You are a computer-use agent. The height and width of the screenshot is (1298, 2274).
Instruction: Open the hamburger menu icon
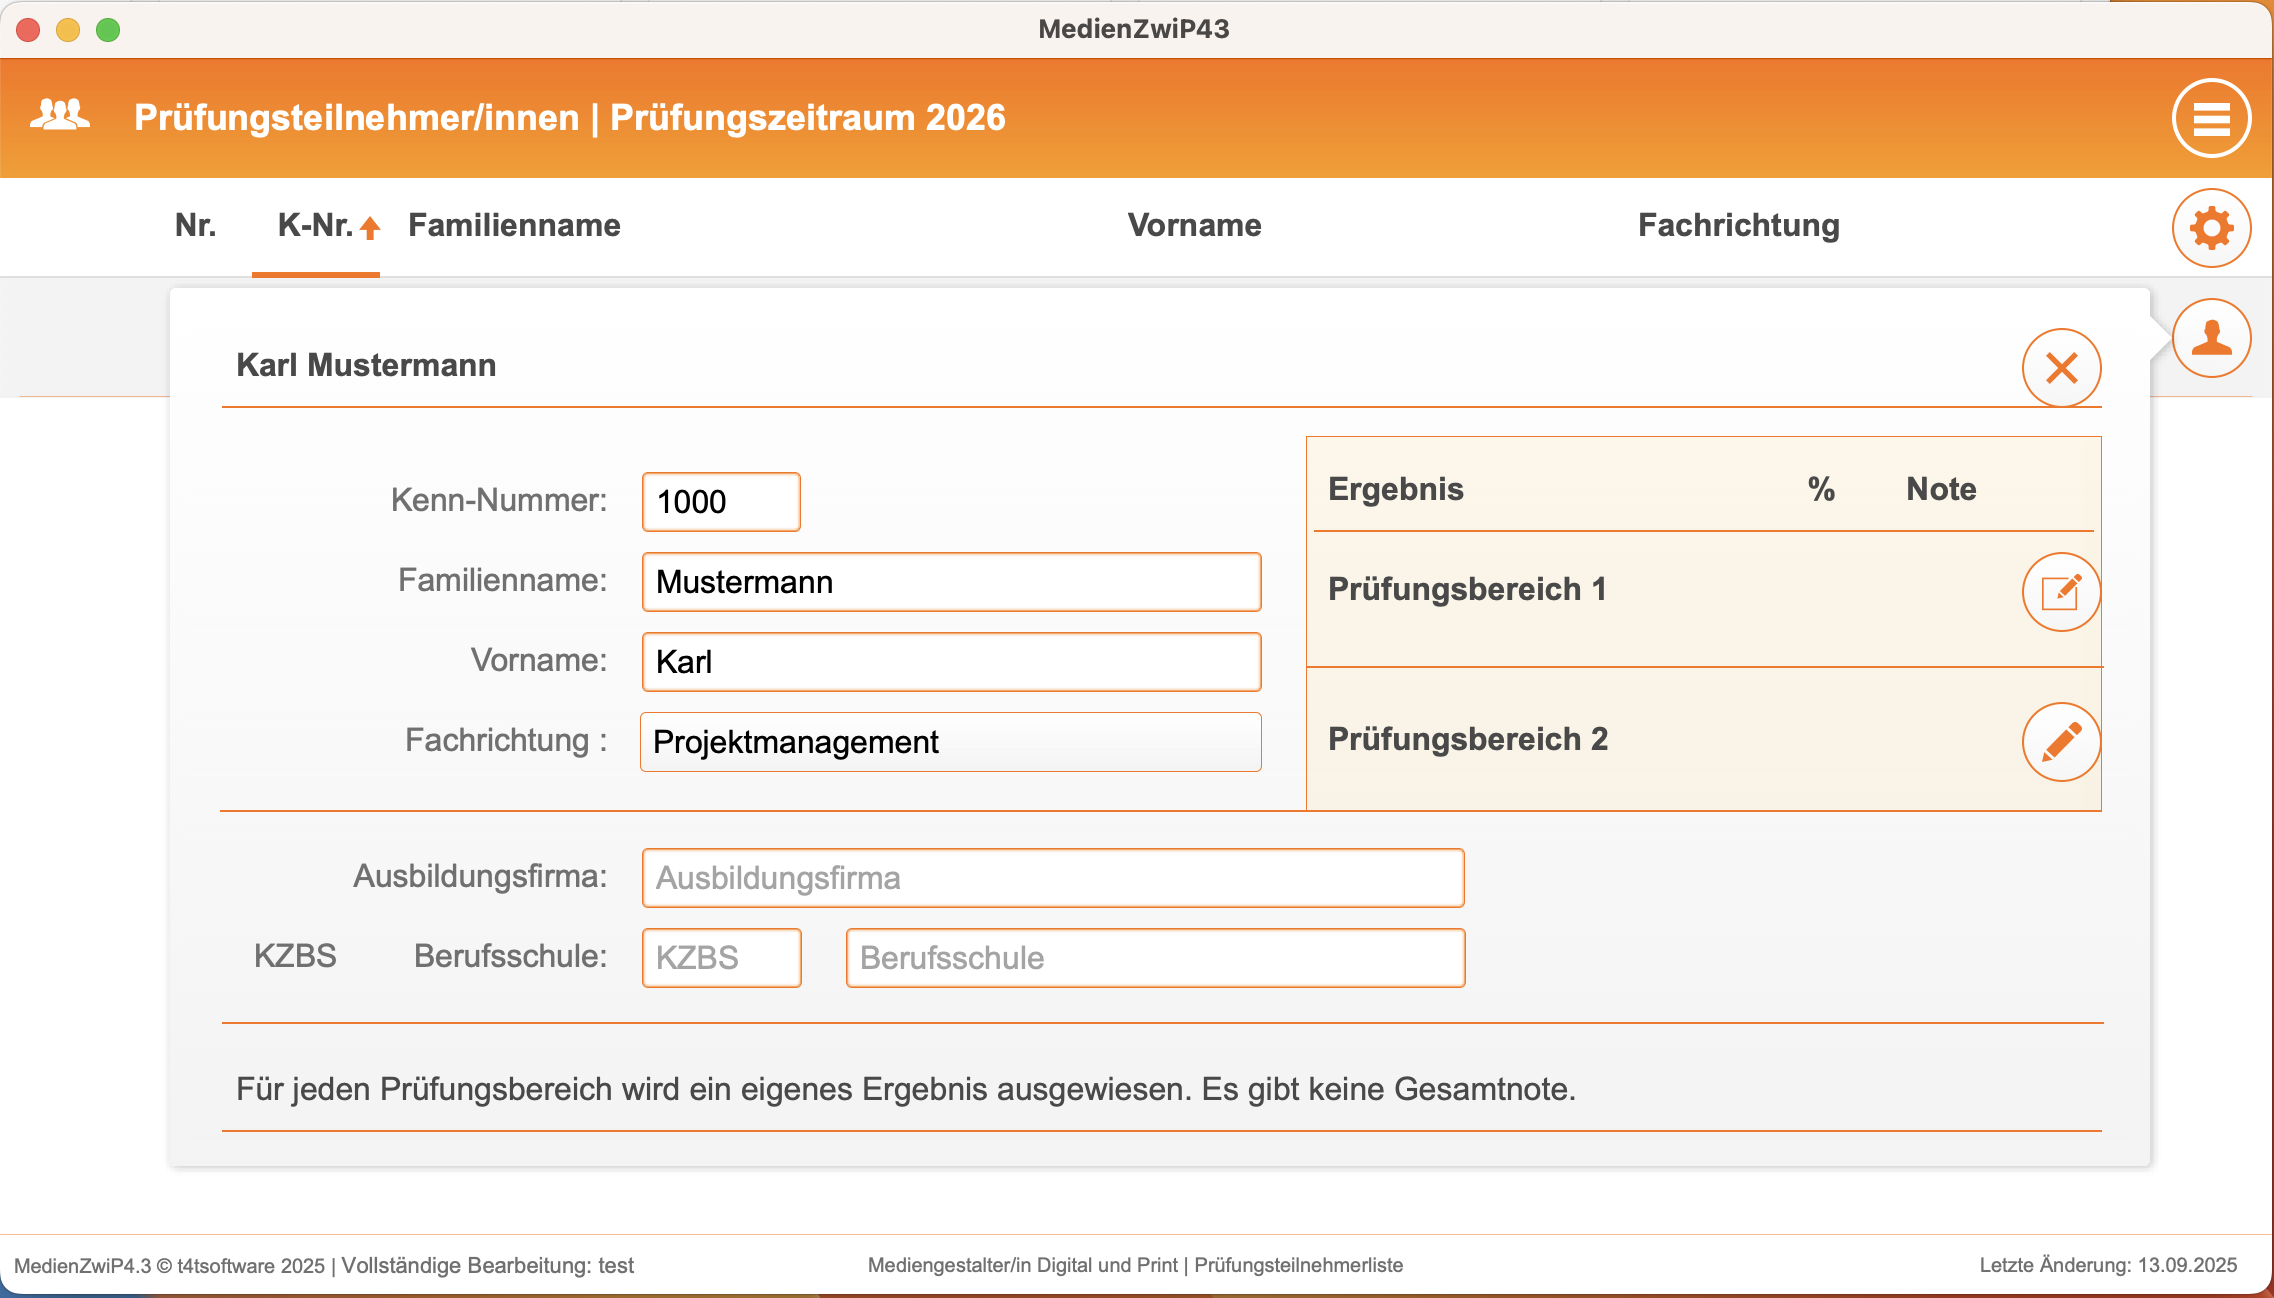point(2211,119)
